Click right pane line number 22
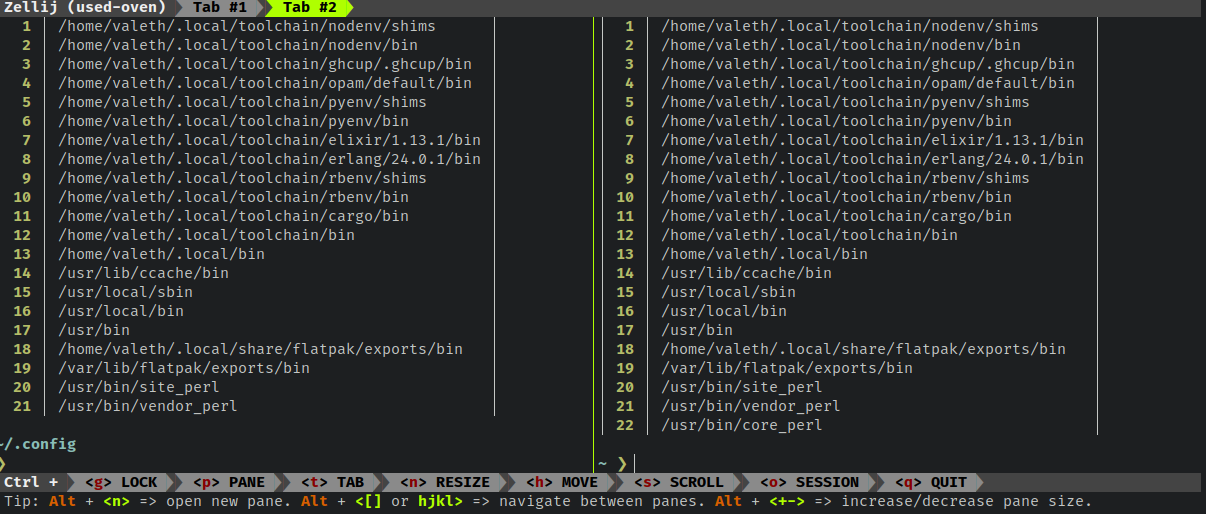Viewport: 1206px width, 514px height. coord(625,425)
